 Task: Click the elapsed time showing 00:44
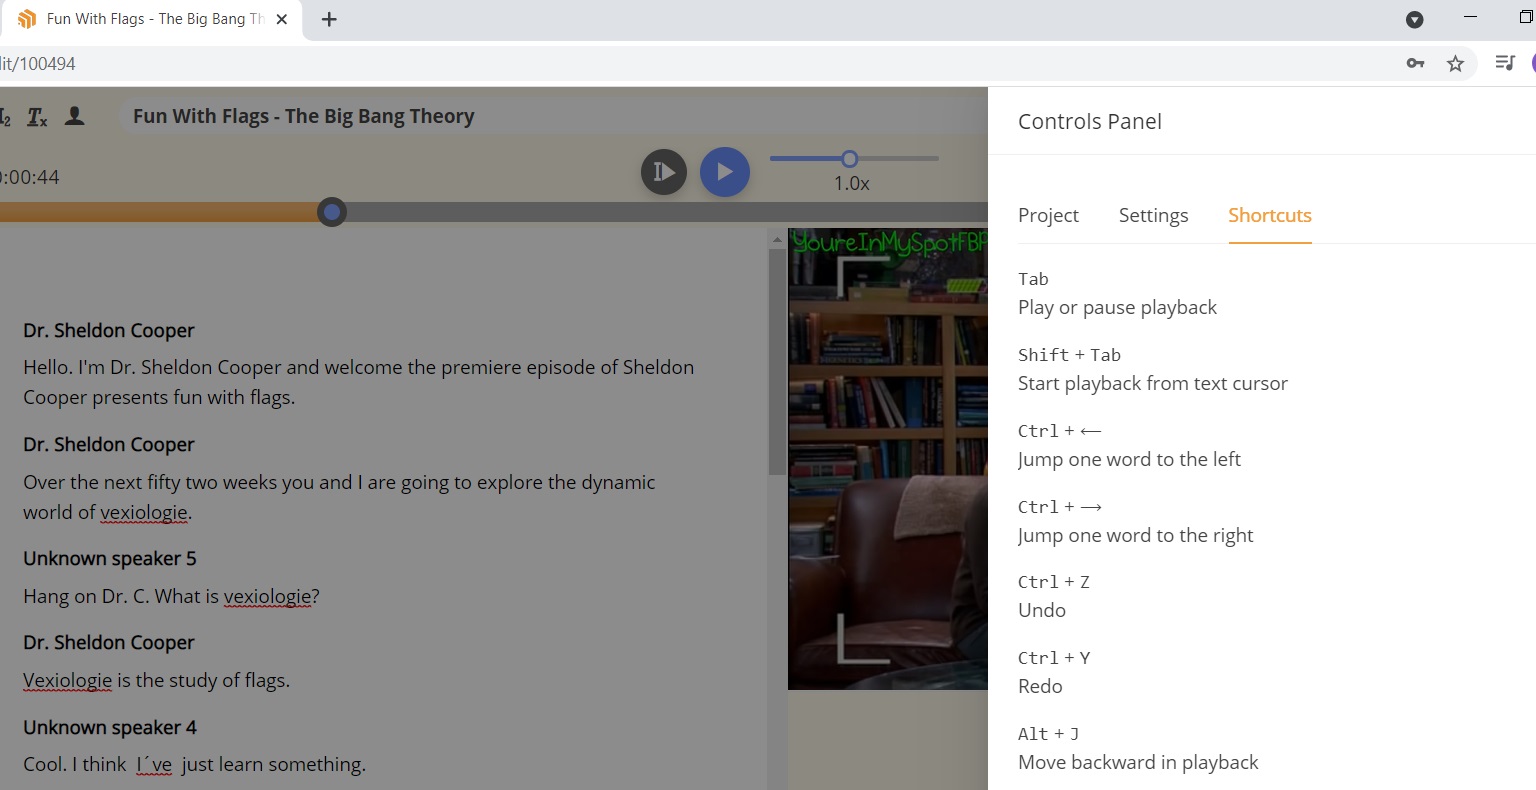(x=30, y=177)
